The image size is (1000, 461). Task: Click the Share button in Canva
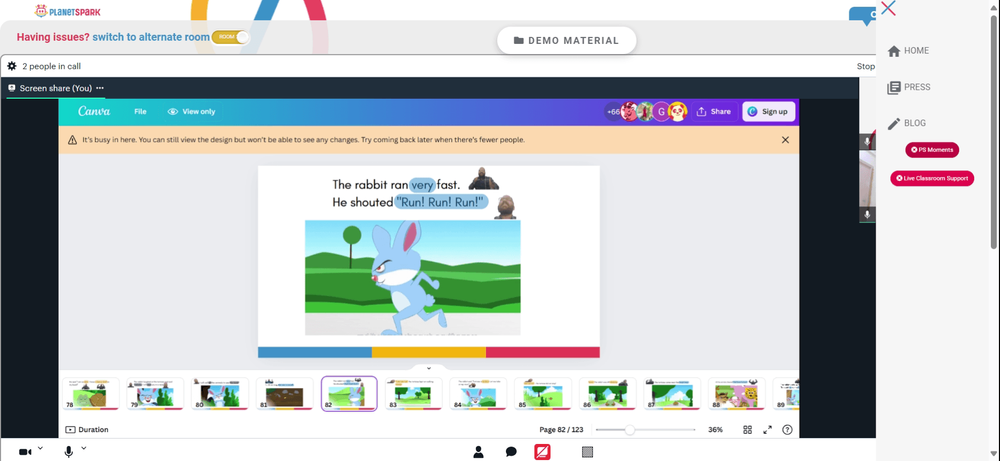pyautogui.click(x=714, y=112)
